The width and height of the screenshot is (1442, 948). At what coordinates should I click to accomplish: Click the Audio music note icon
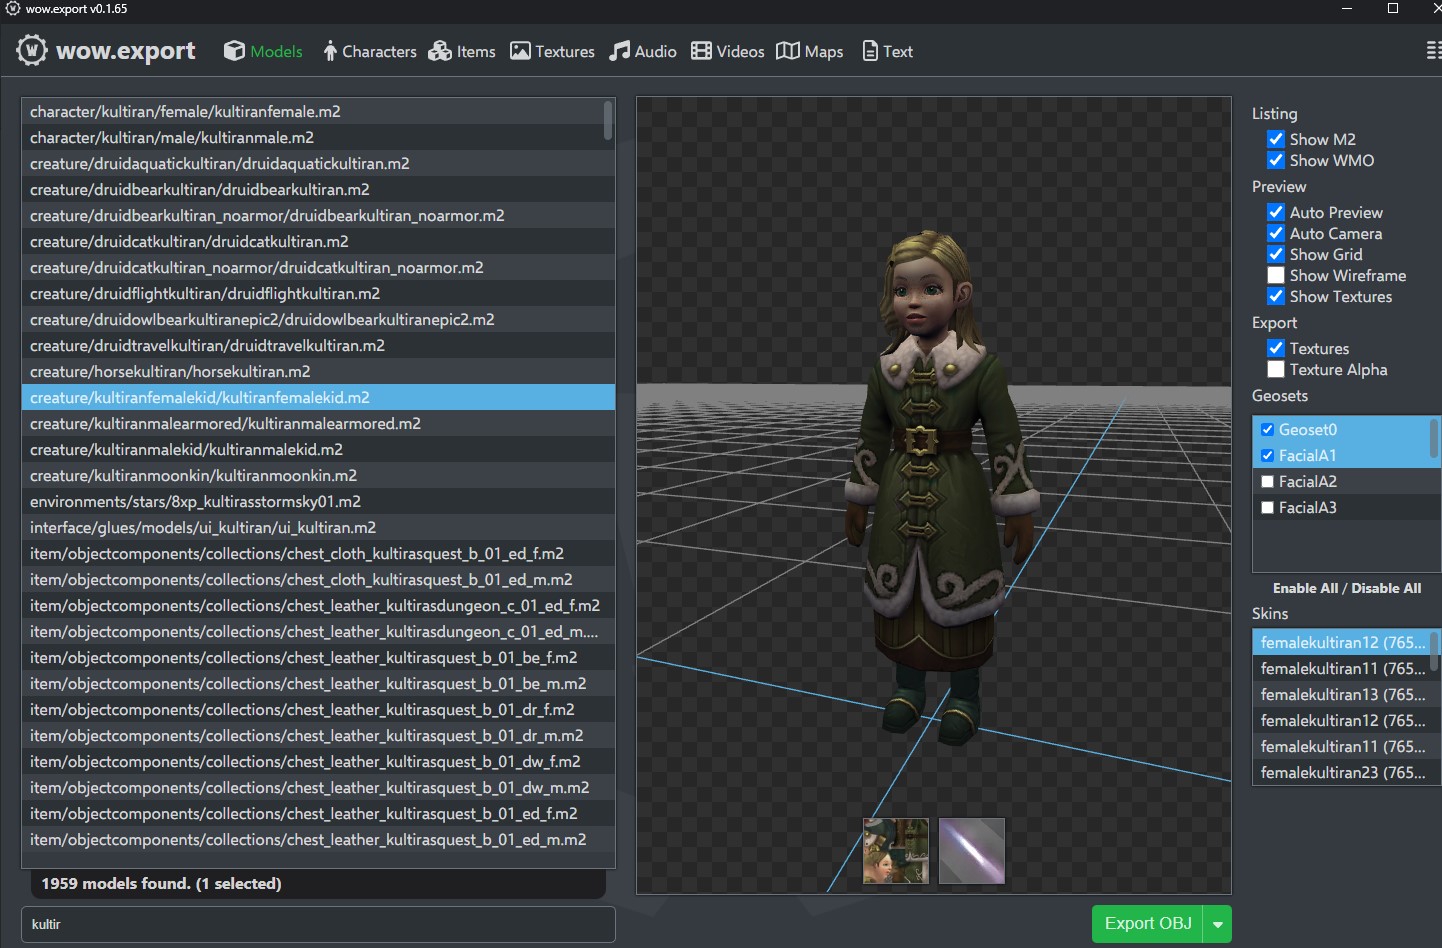click(620, 51)
